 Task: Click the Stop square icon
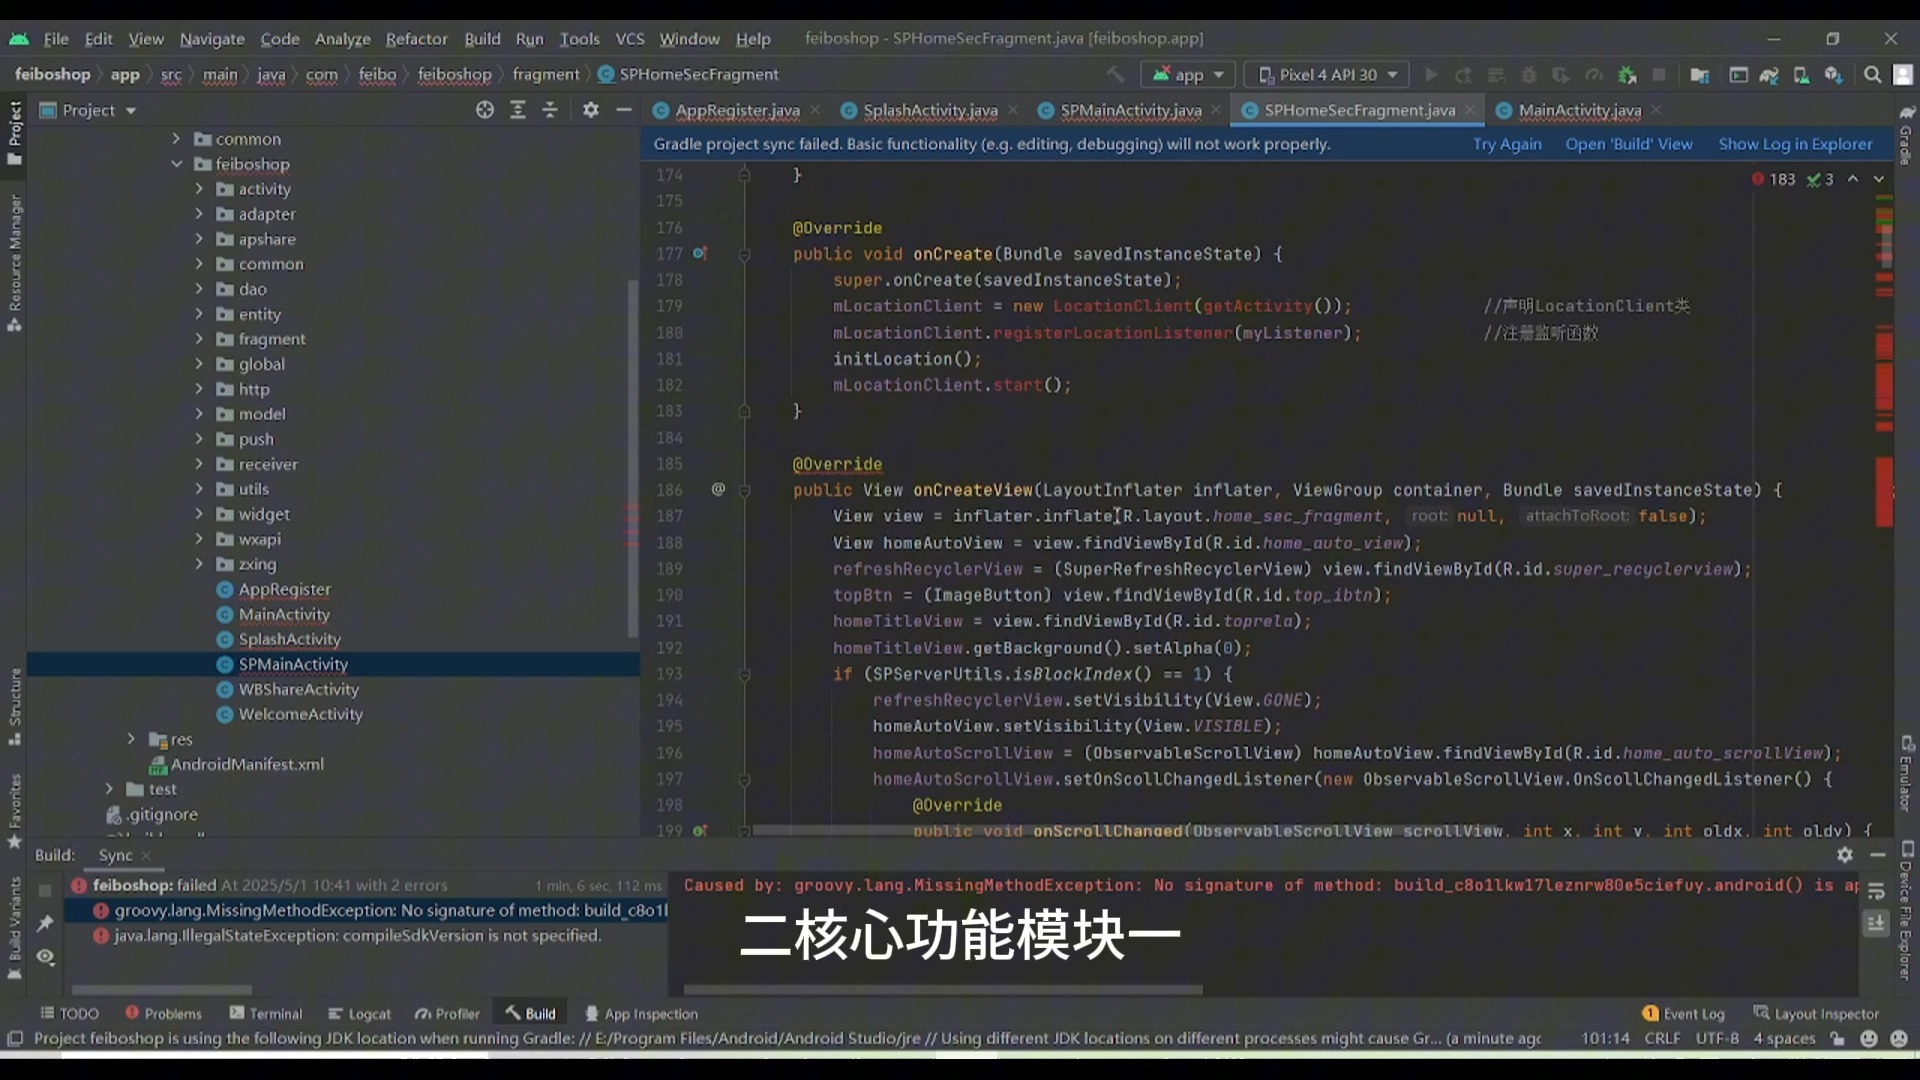pyautogui.click(x=1659, y=75)
